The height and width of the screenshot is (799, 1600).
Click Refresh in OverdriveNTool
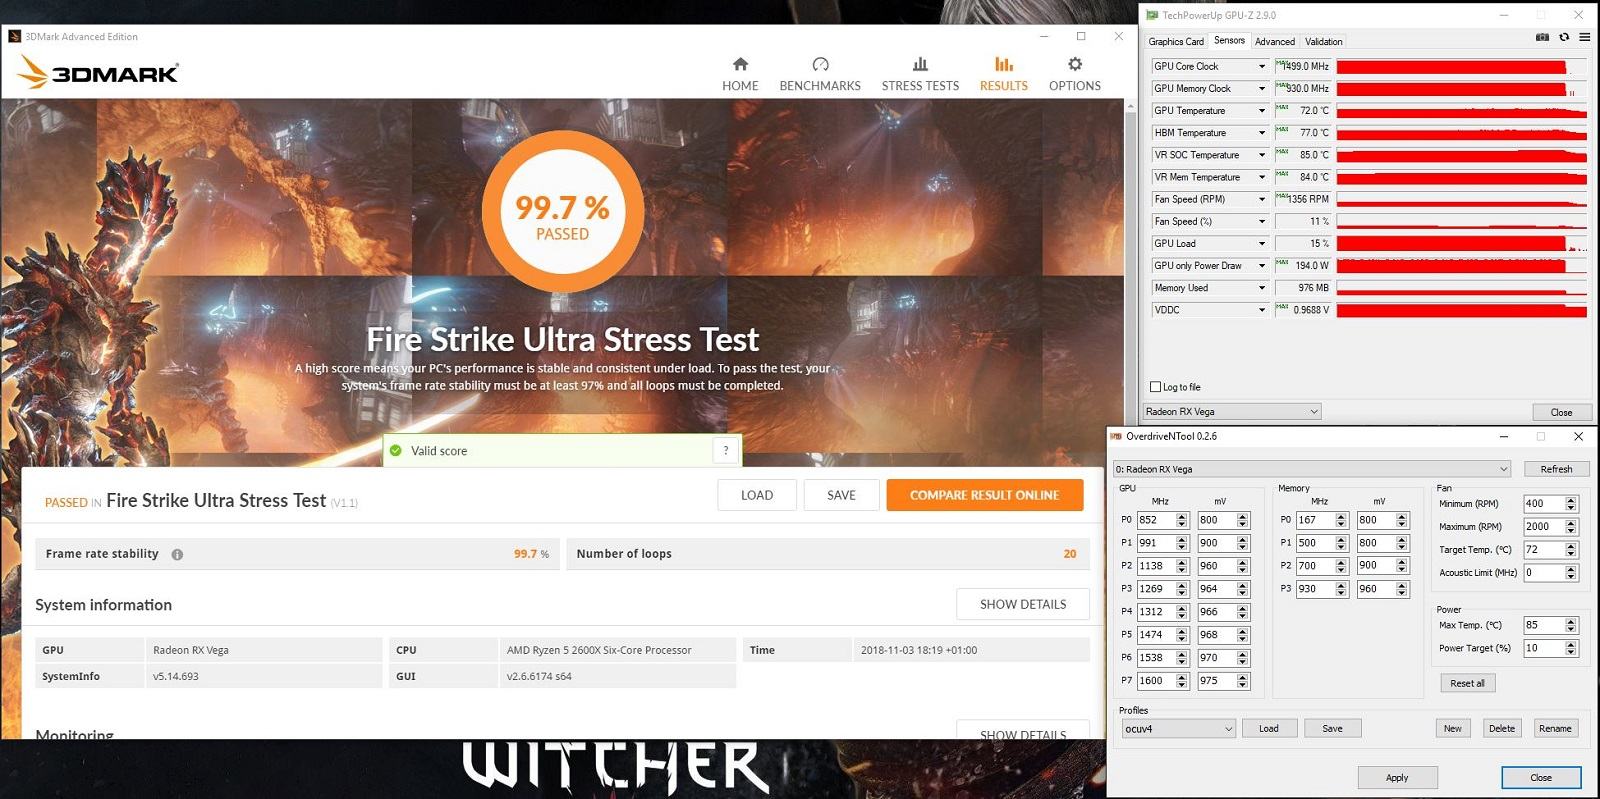tap(1556, 469)
